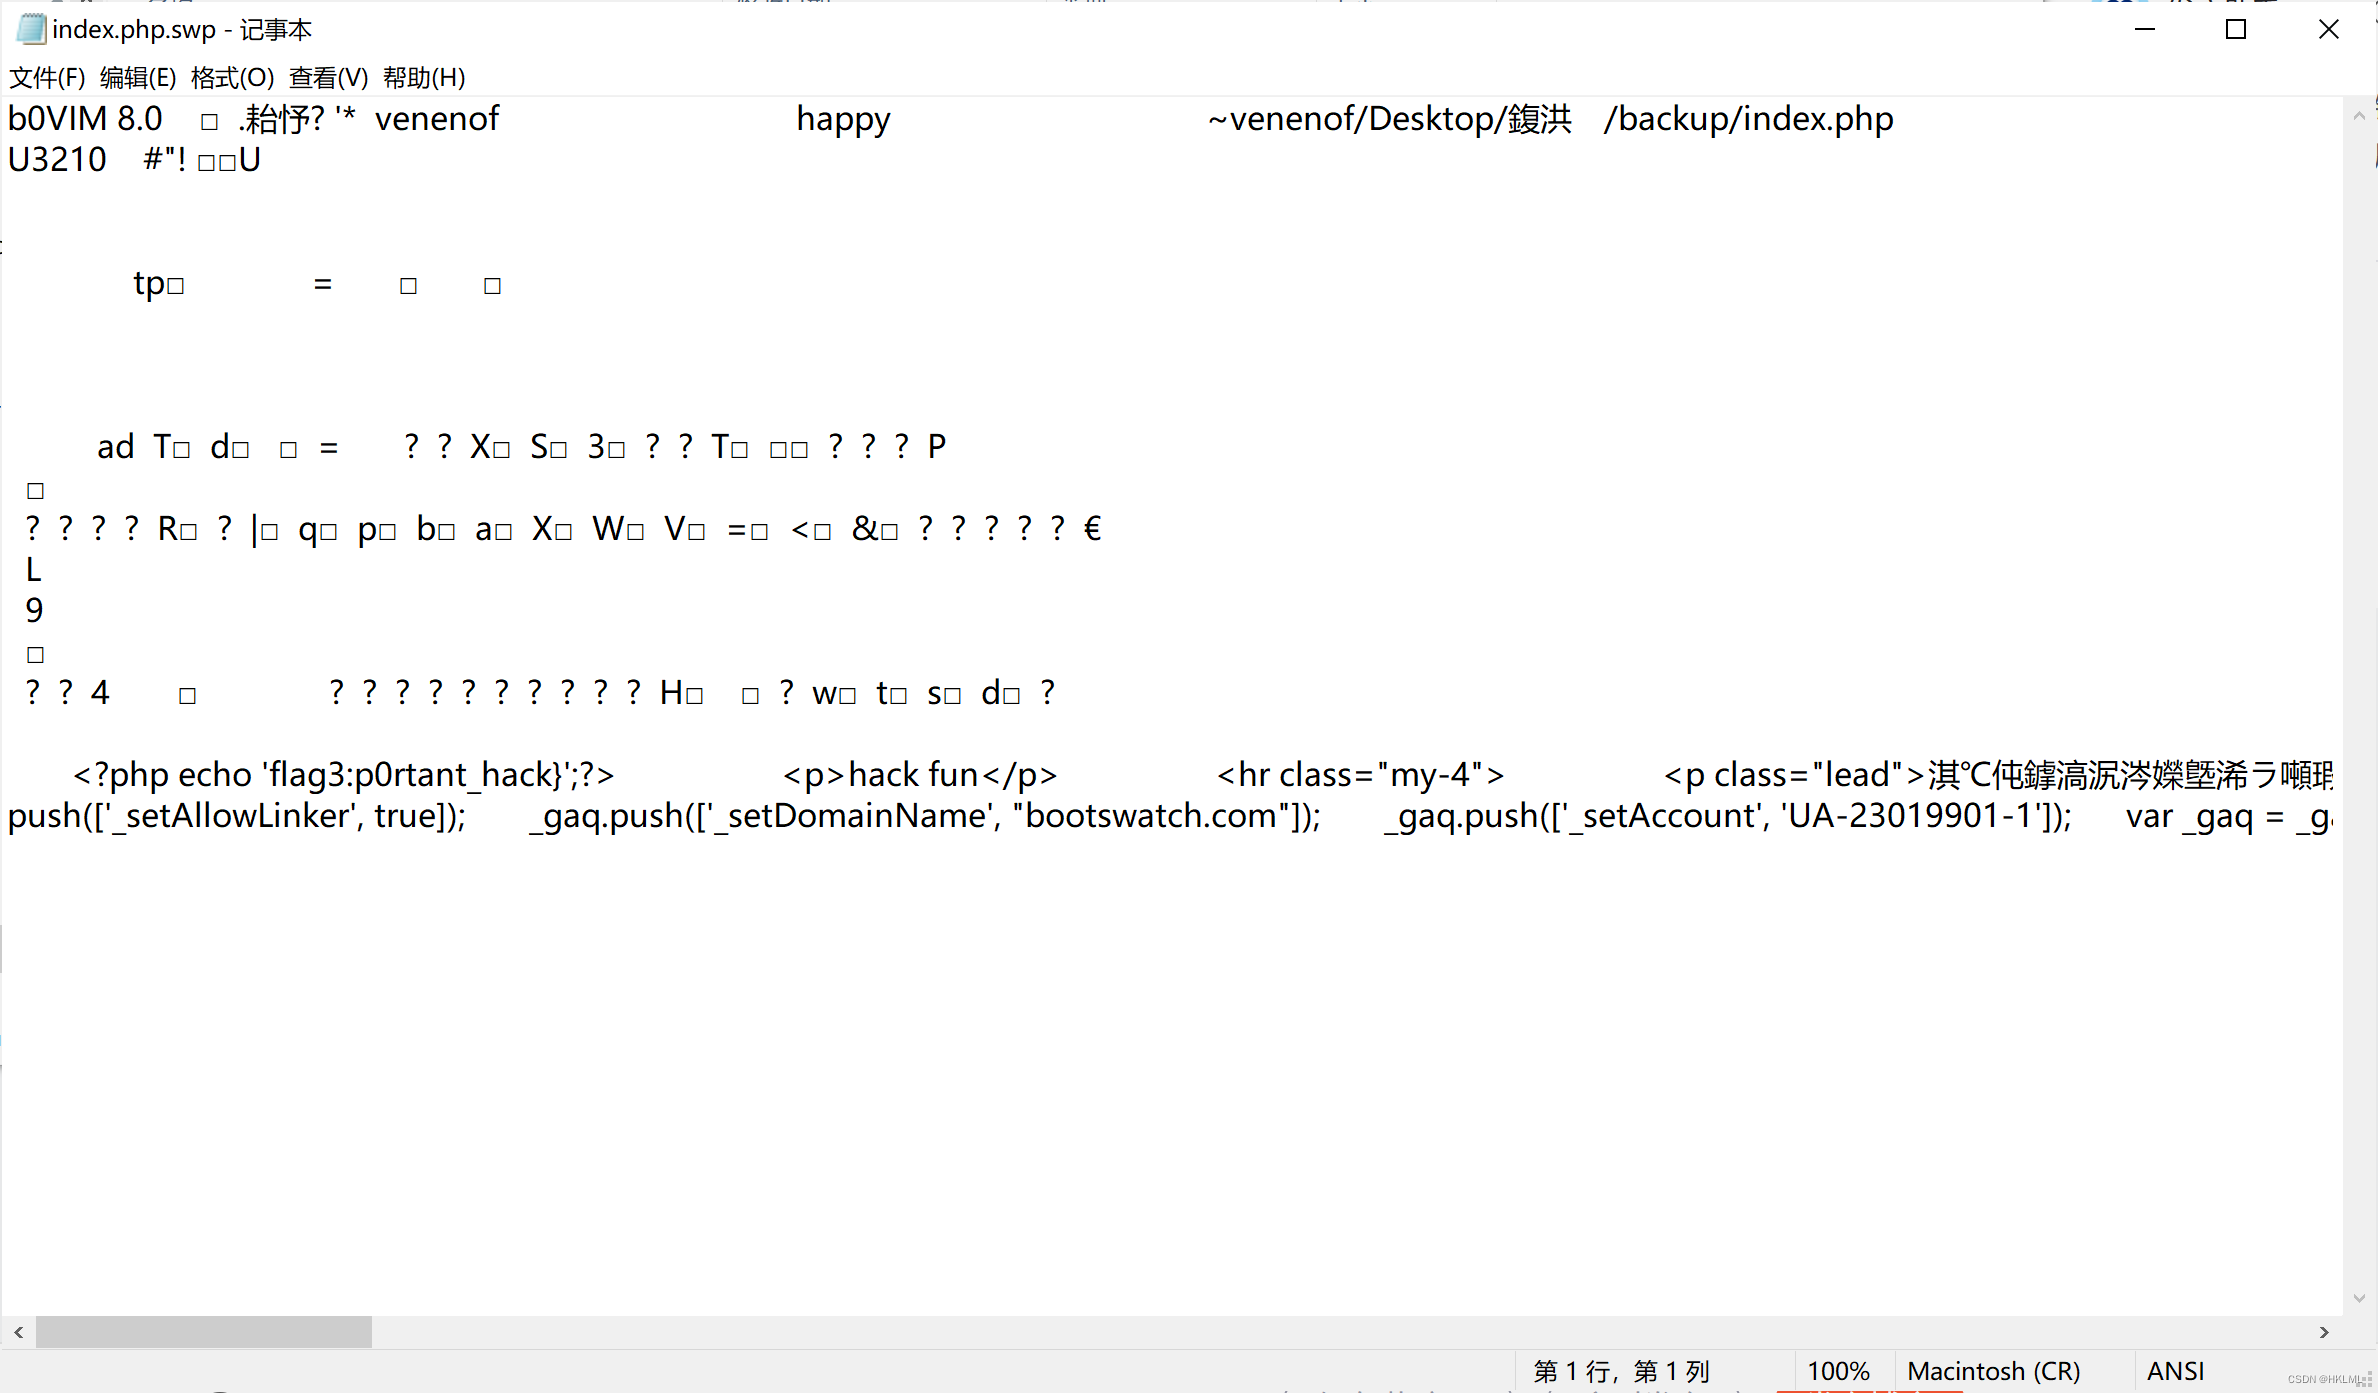Open the 文件(F) menu

pos(46,77)
